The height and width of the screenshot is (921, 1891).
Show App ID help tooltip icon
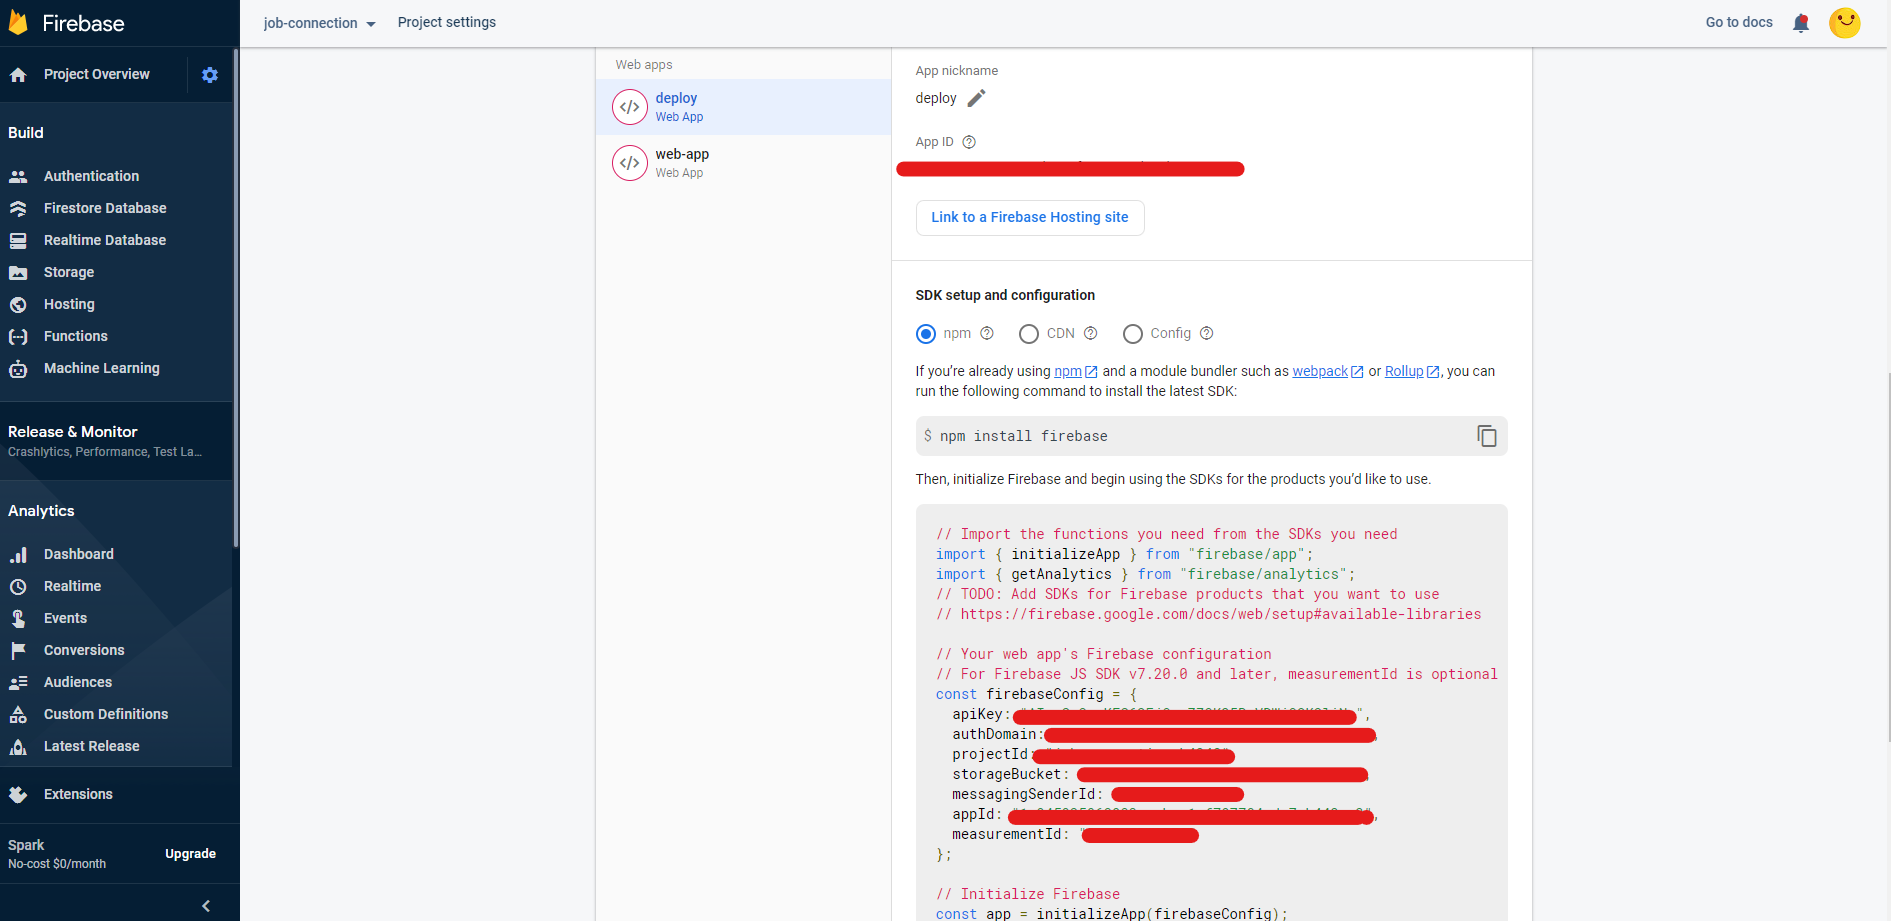point(969,142)
